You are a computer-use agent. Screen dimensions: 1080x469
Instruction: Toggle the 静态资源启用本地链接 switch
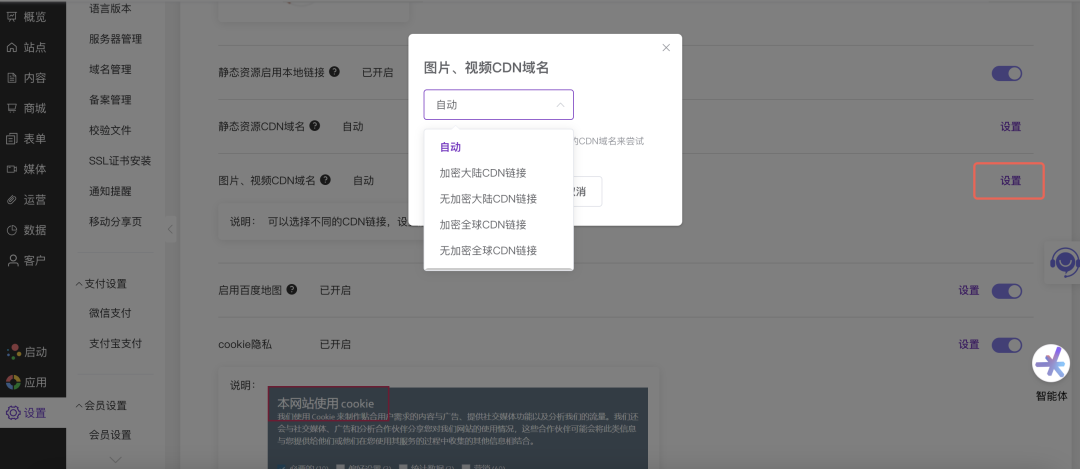[1006, 73]
